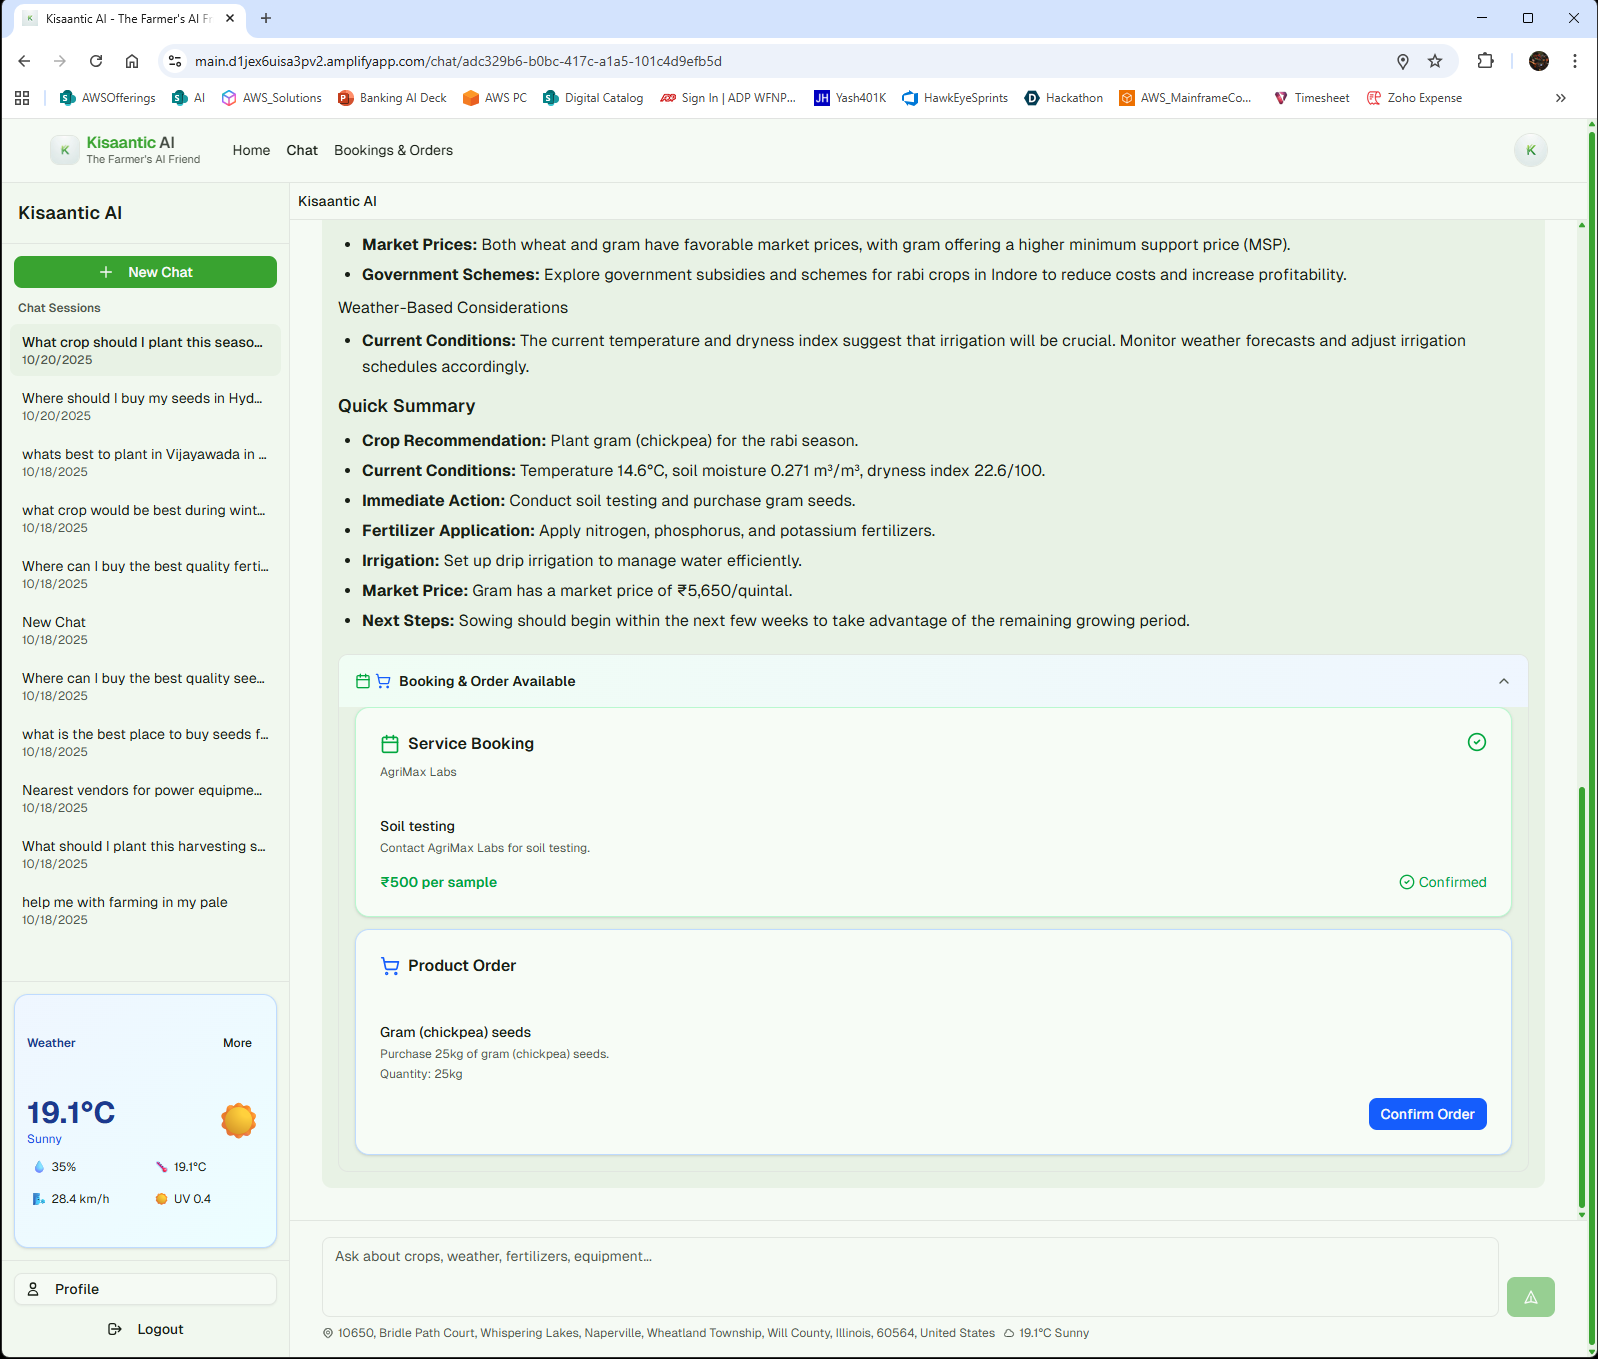Open chat 'Nearest vendors for power equipme...'

pos(145,798)
